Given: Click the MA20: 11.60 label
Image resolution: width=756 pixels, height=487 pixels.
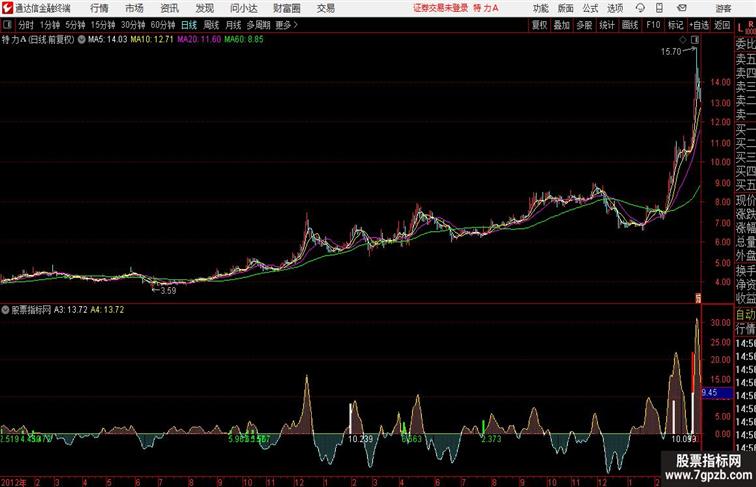Looking at the screenshot, I should coord(199,40).
